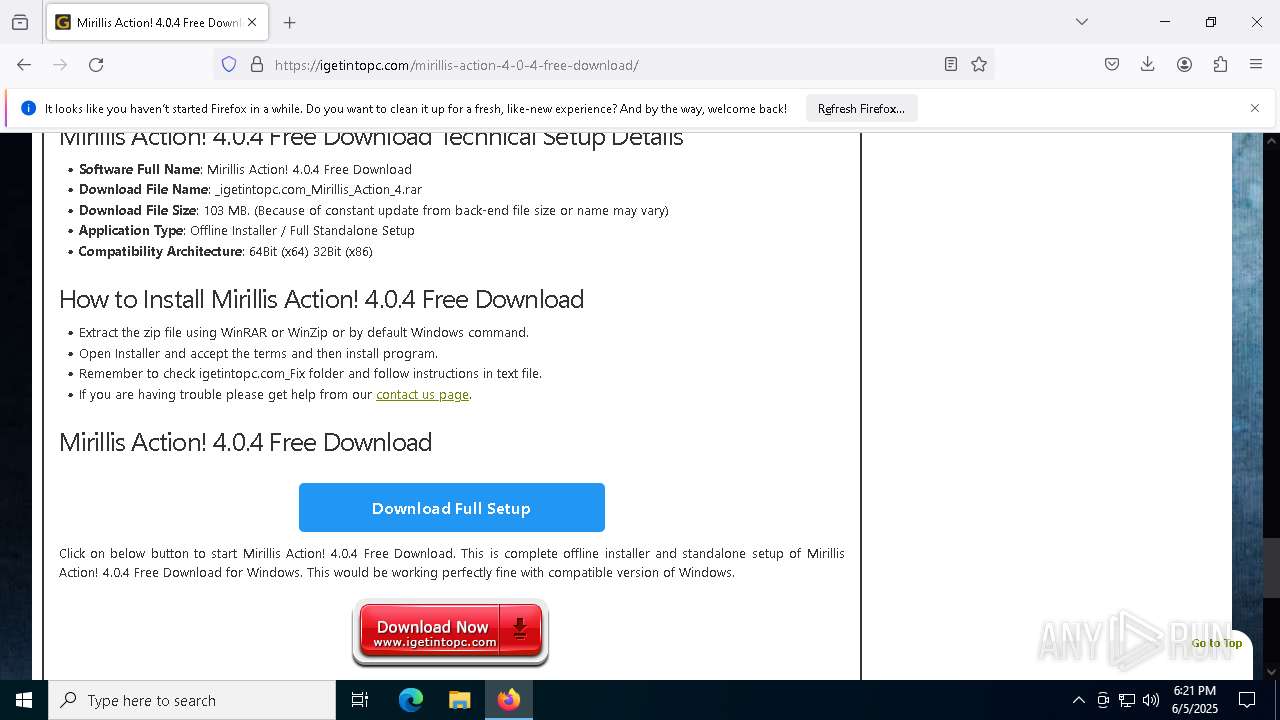
Task: Click the 'Software Full Name' list item
Action: tap(245, 169)
